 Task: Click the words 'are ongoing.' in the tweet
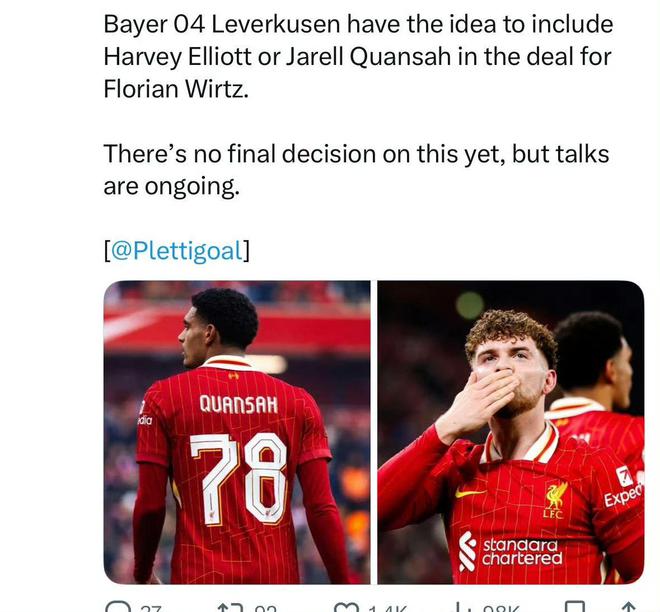[x=172, y=186]
